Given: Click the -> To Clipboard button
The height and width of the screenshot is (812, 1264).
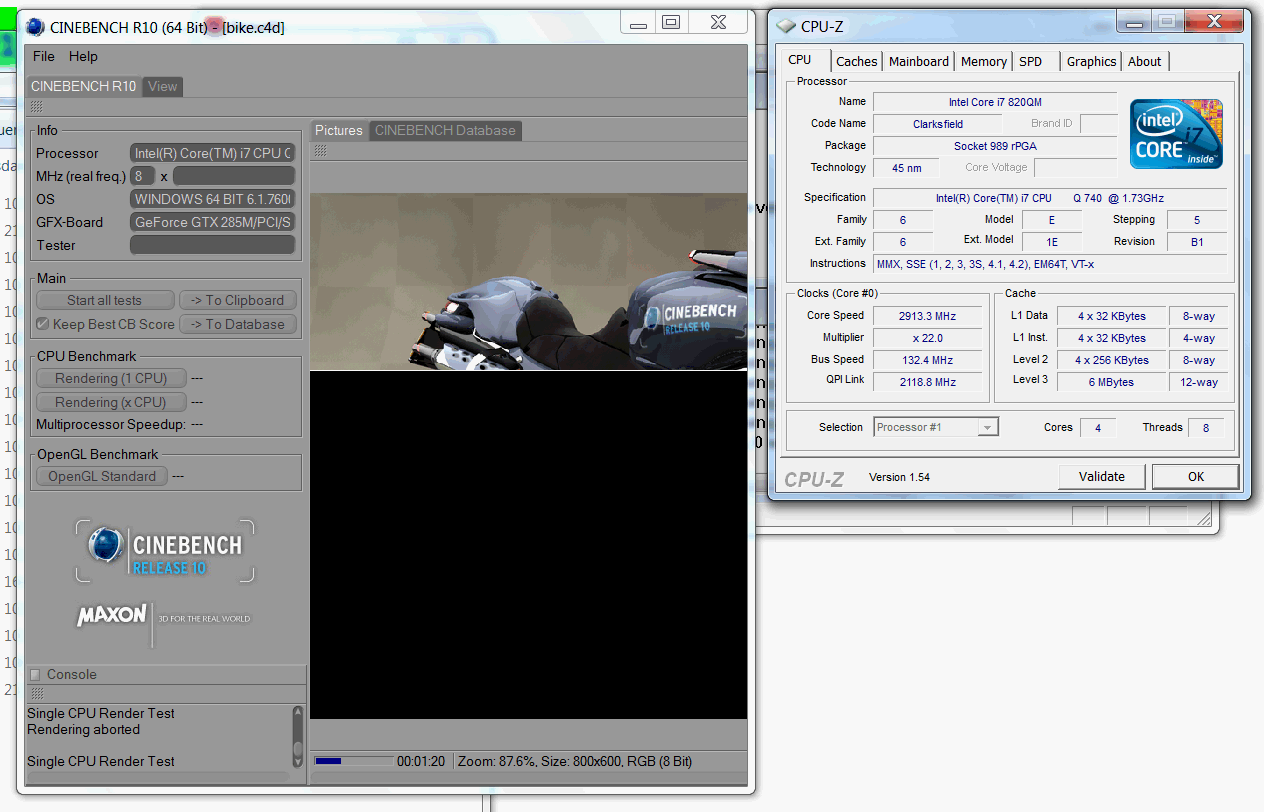Looking at the screenshot, I should pyautogui.click(x=237, y=300).
